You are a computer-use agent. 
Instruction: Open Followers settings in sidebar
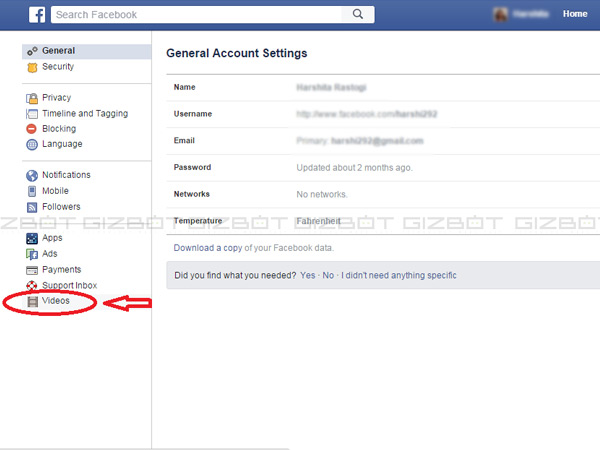click(x=61, y=207)
